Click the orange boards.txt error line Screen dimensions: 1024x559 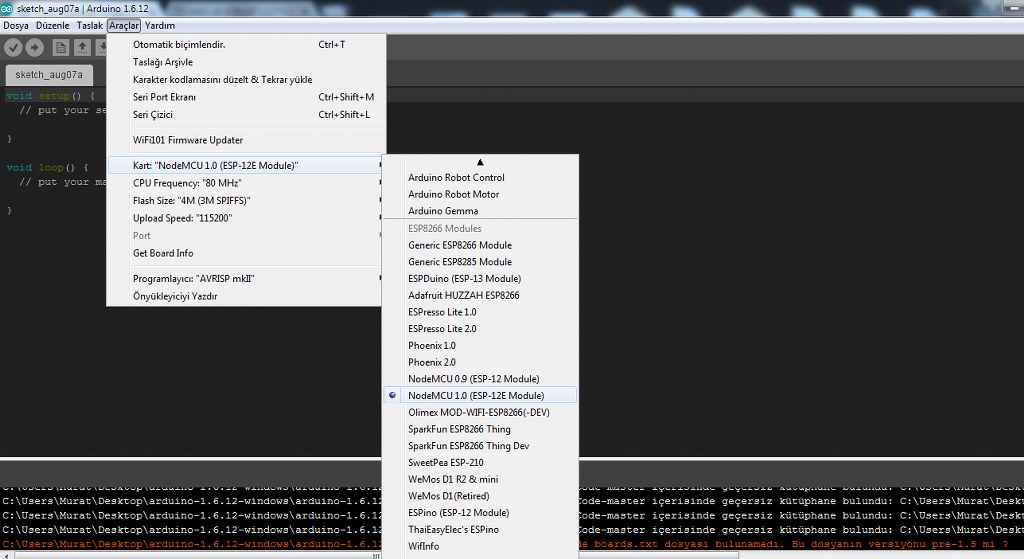(191, 544)
